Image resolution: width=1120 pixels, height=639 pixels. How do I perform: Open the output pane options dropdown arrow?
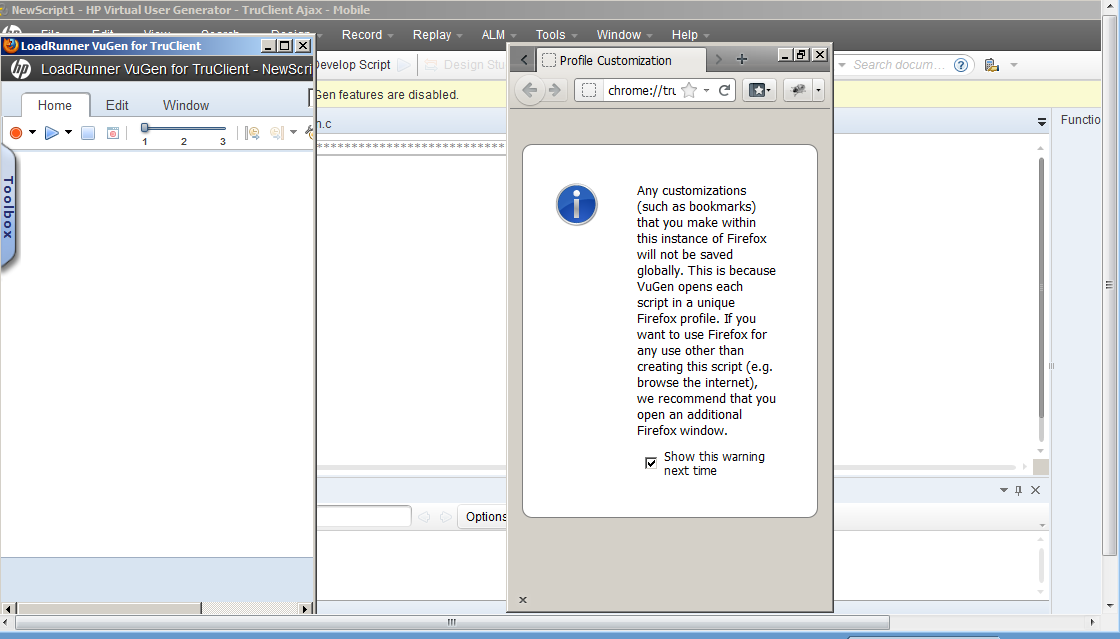tap(1004, 490)
